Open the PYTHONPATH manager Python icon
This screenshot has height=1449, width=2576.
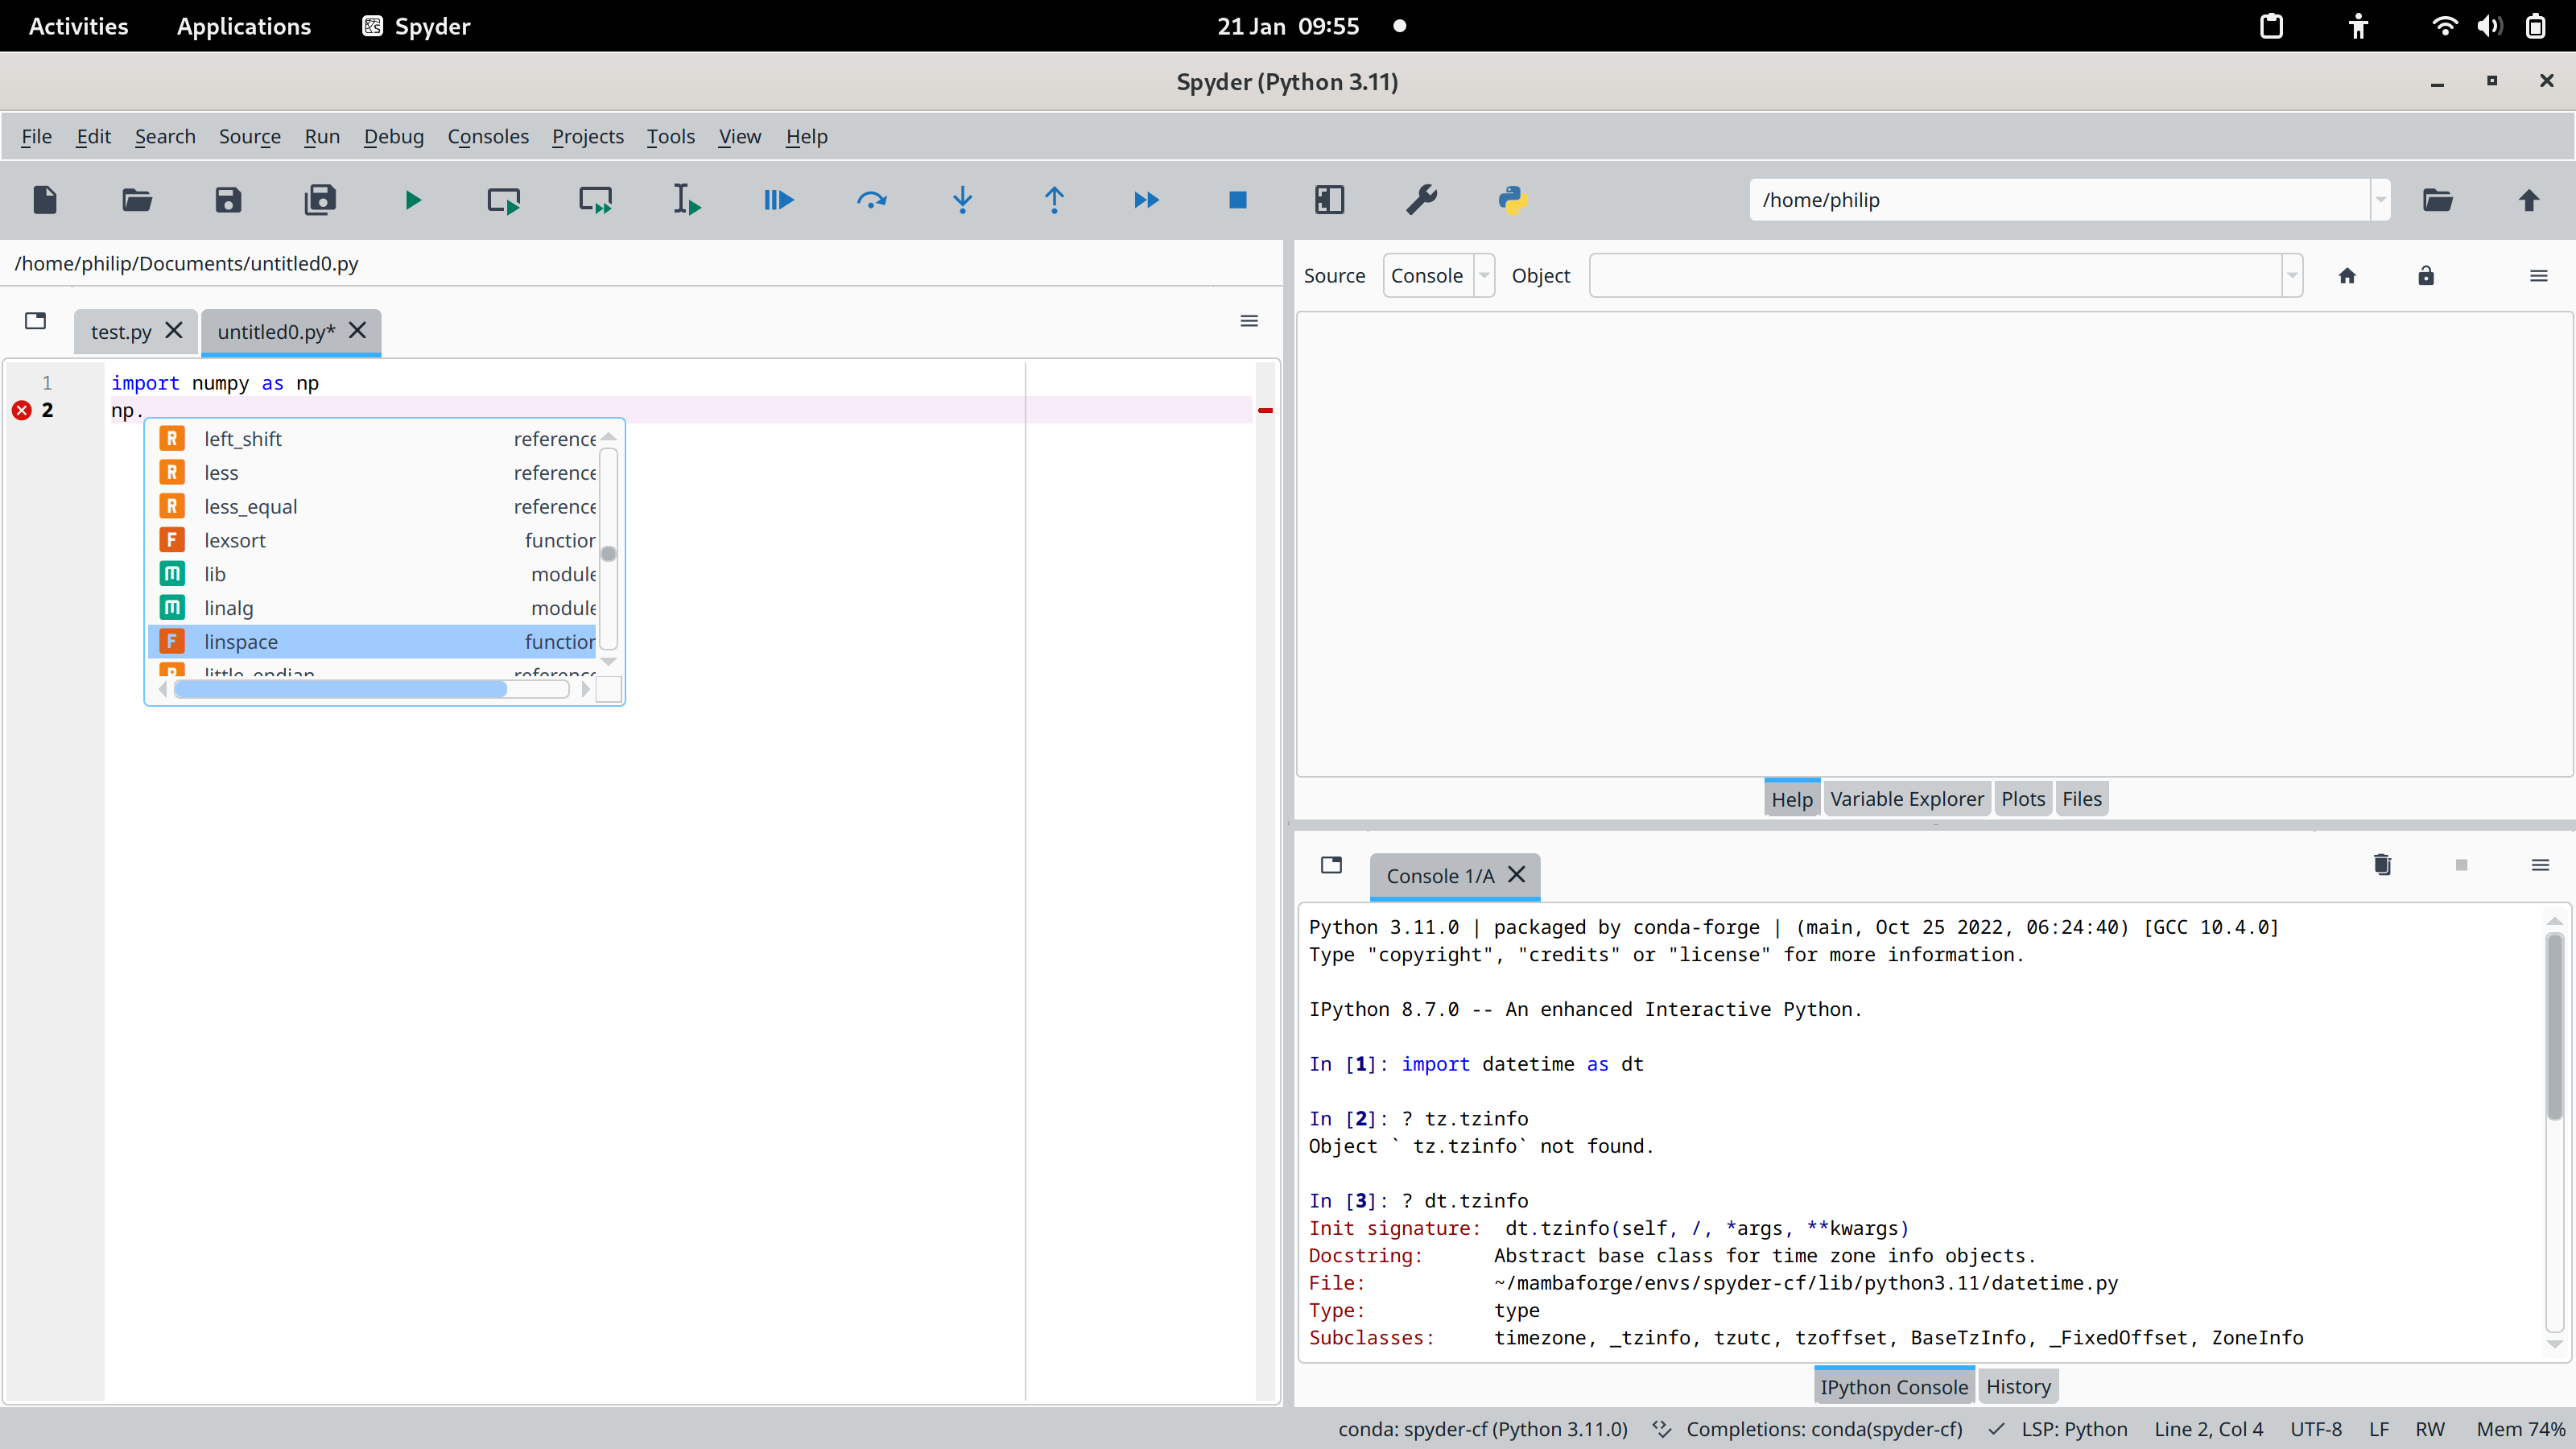tap(1512, 200)
